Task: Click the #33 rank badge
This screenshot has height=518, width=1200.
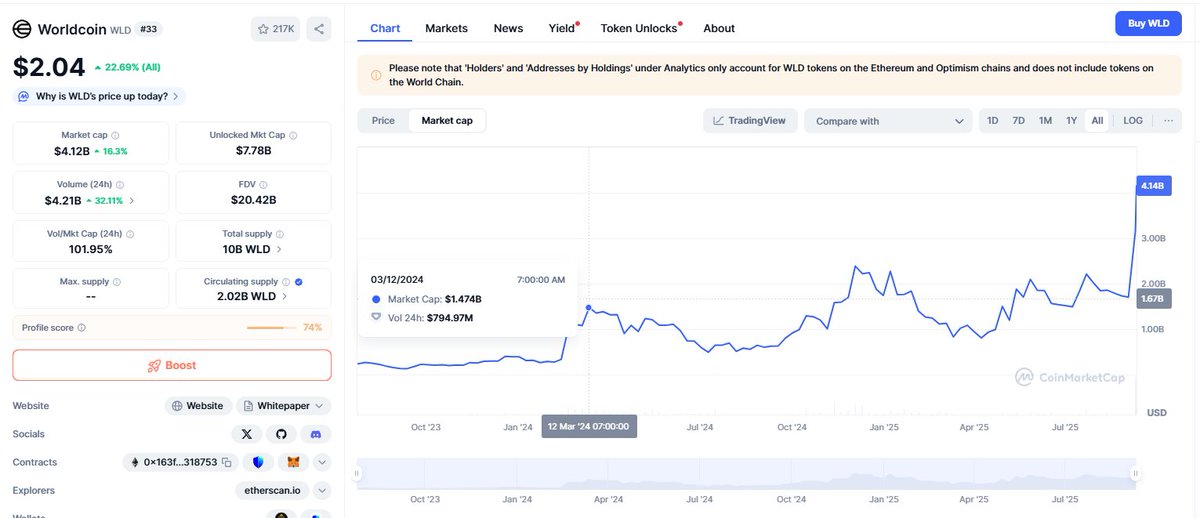Action: 148,29
